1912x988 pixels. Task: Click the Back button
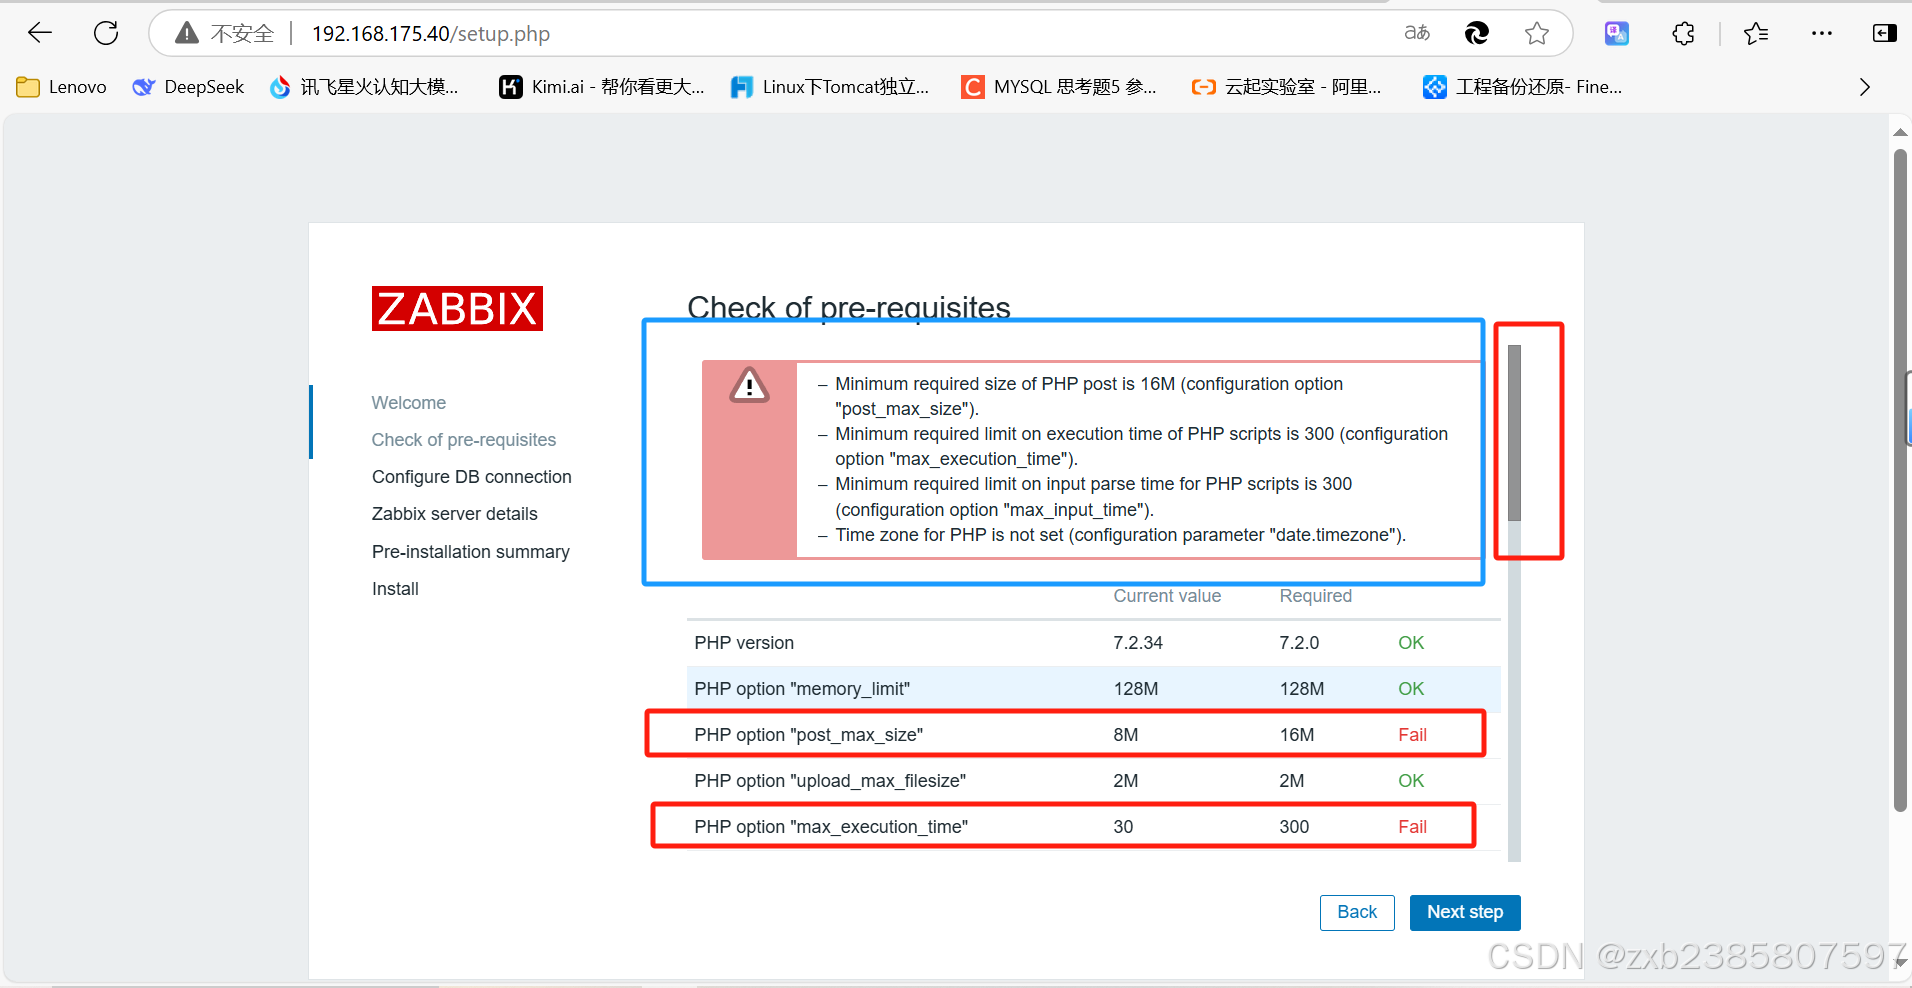click(1356, 912)
